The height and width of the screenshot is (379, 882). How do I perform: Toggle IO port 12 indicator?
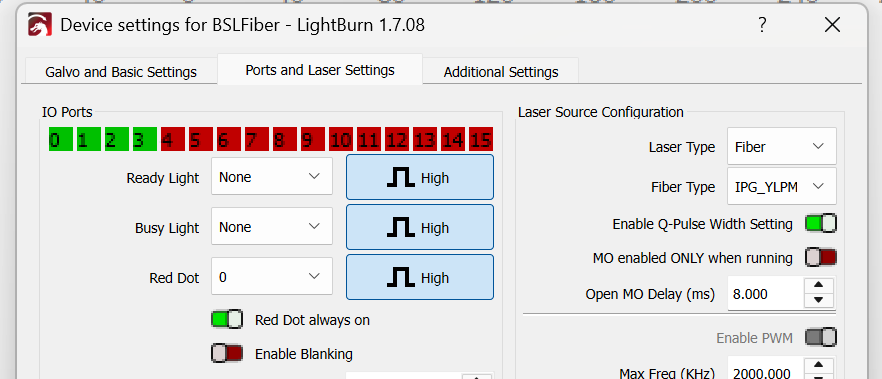pyautogui.click(x=397, y=139)
